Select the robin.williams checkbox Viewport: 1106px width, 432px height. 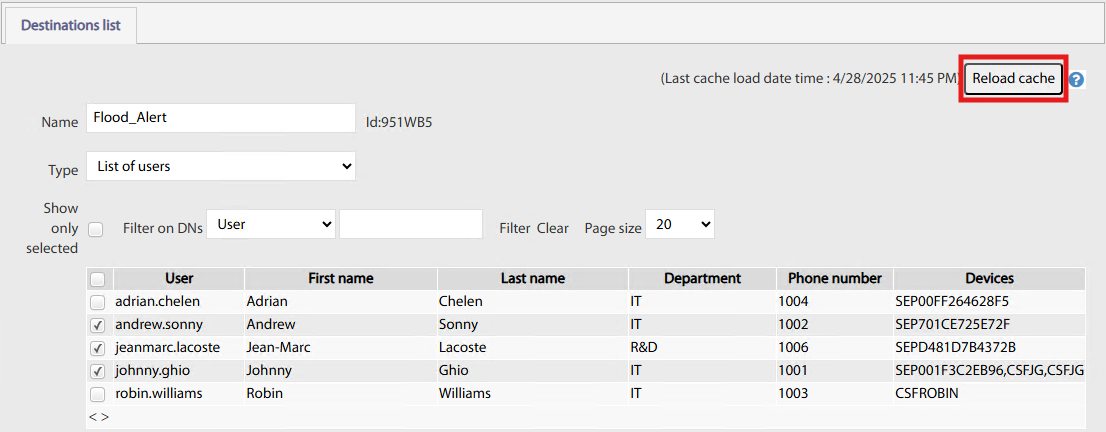98,394
